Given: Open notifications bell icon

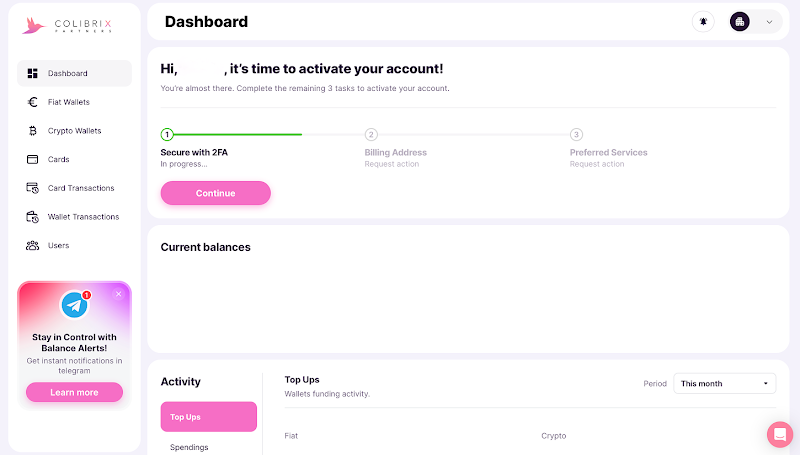Looking at the screenshot, I should (x=703, y=21).
